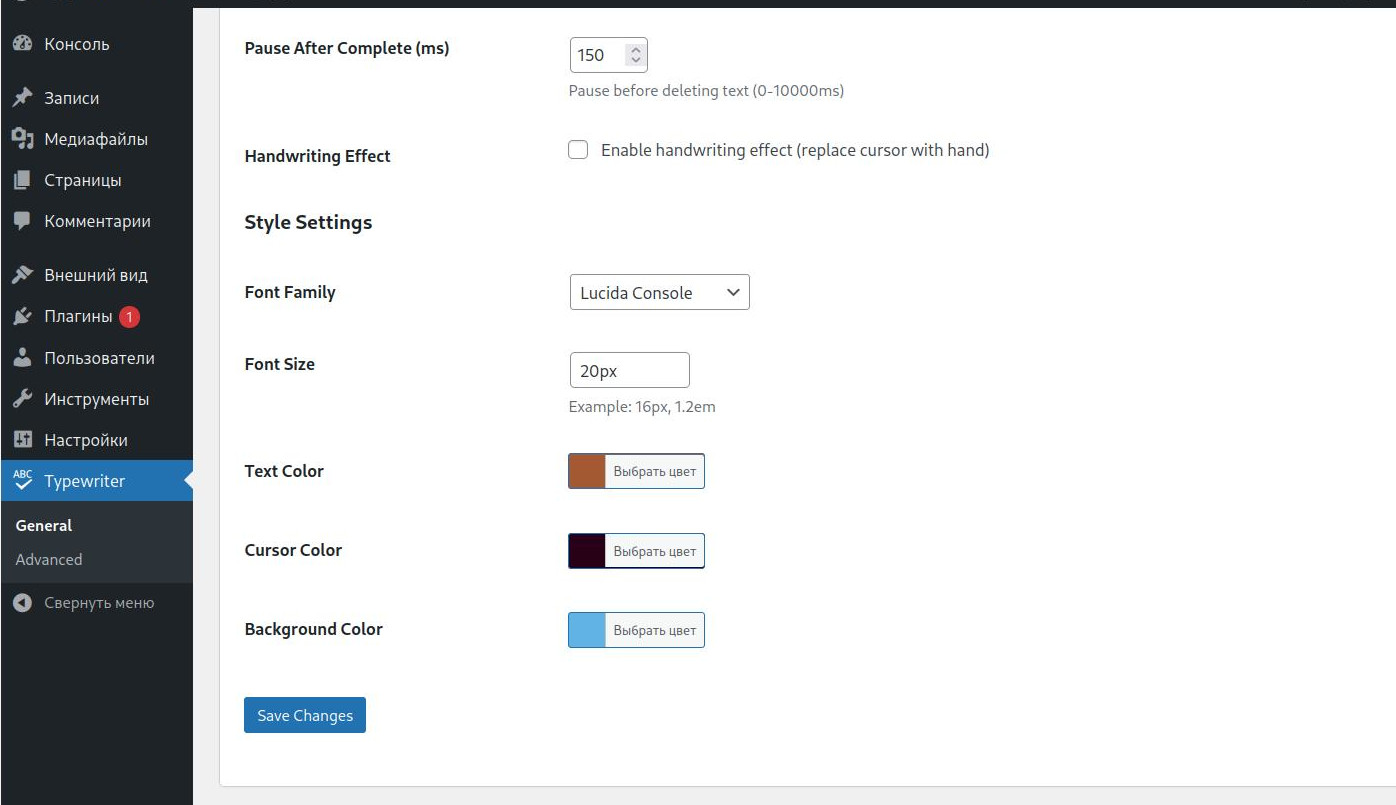Click the 'Font Family' label

[290, 292]
